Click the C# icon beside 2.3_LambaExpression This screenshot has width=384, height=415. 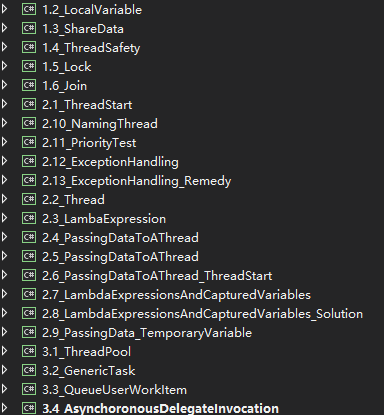click(29, 218)
